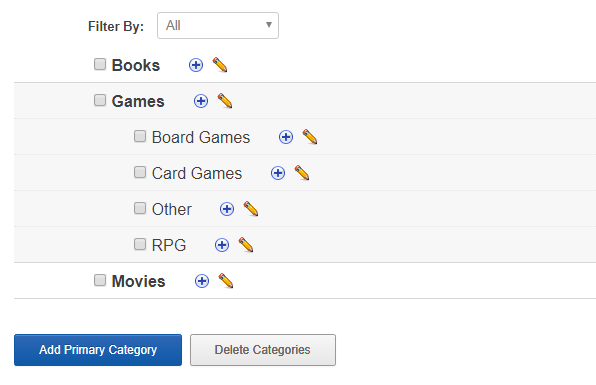Click the plus icon next to Other

pyautogui.click(x=227, y=209)
